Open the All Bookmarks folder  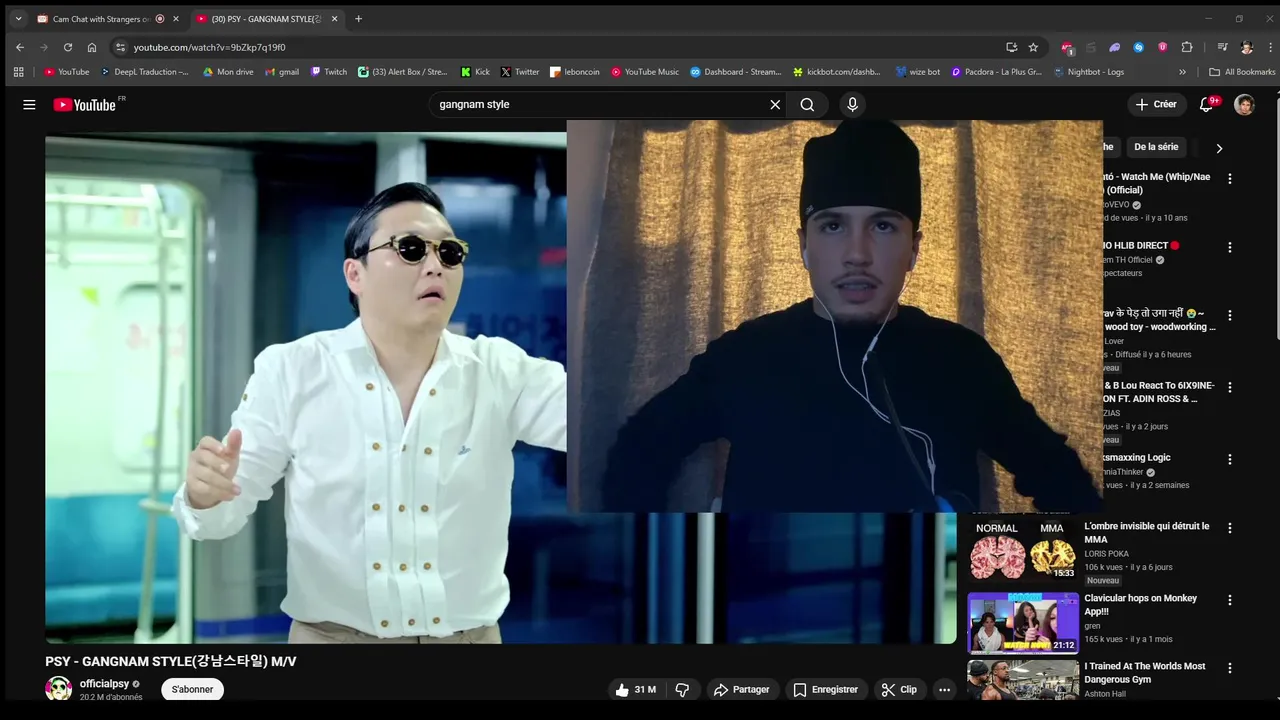pos(1242,72)
